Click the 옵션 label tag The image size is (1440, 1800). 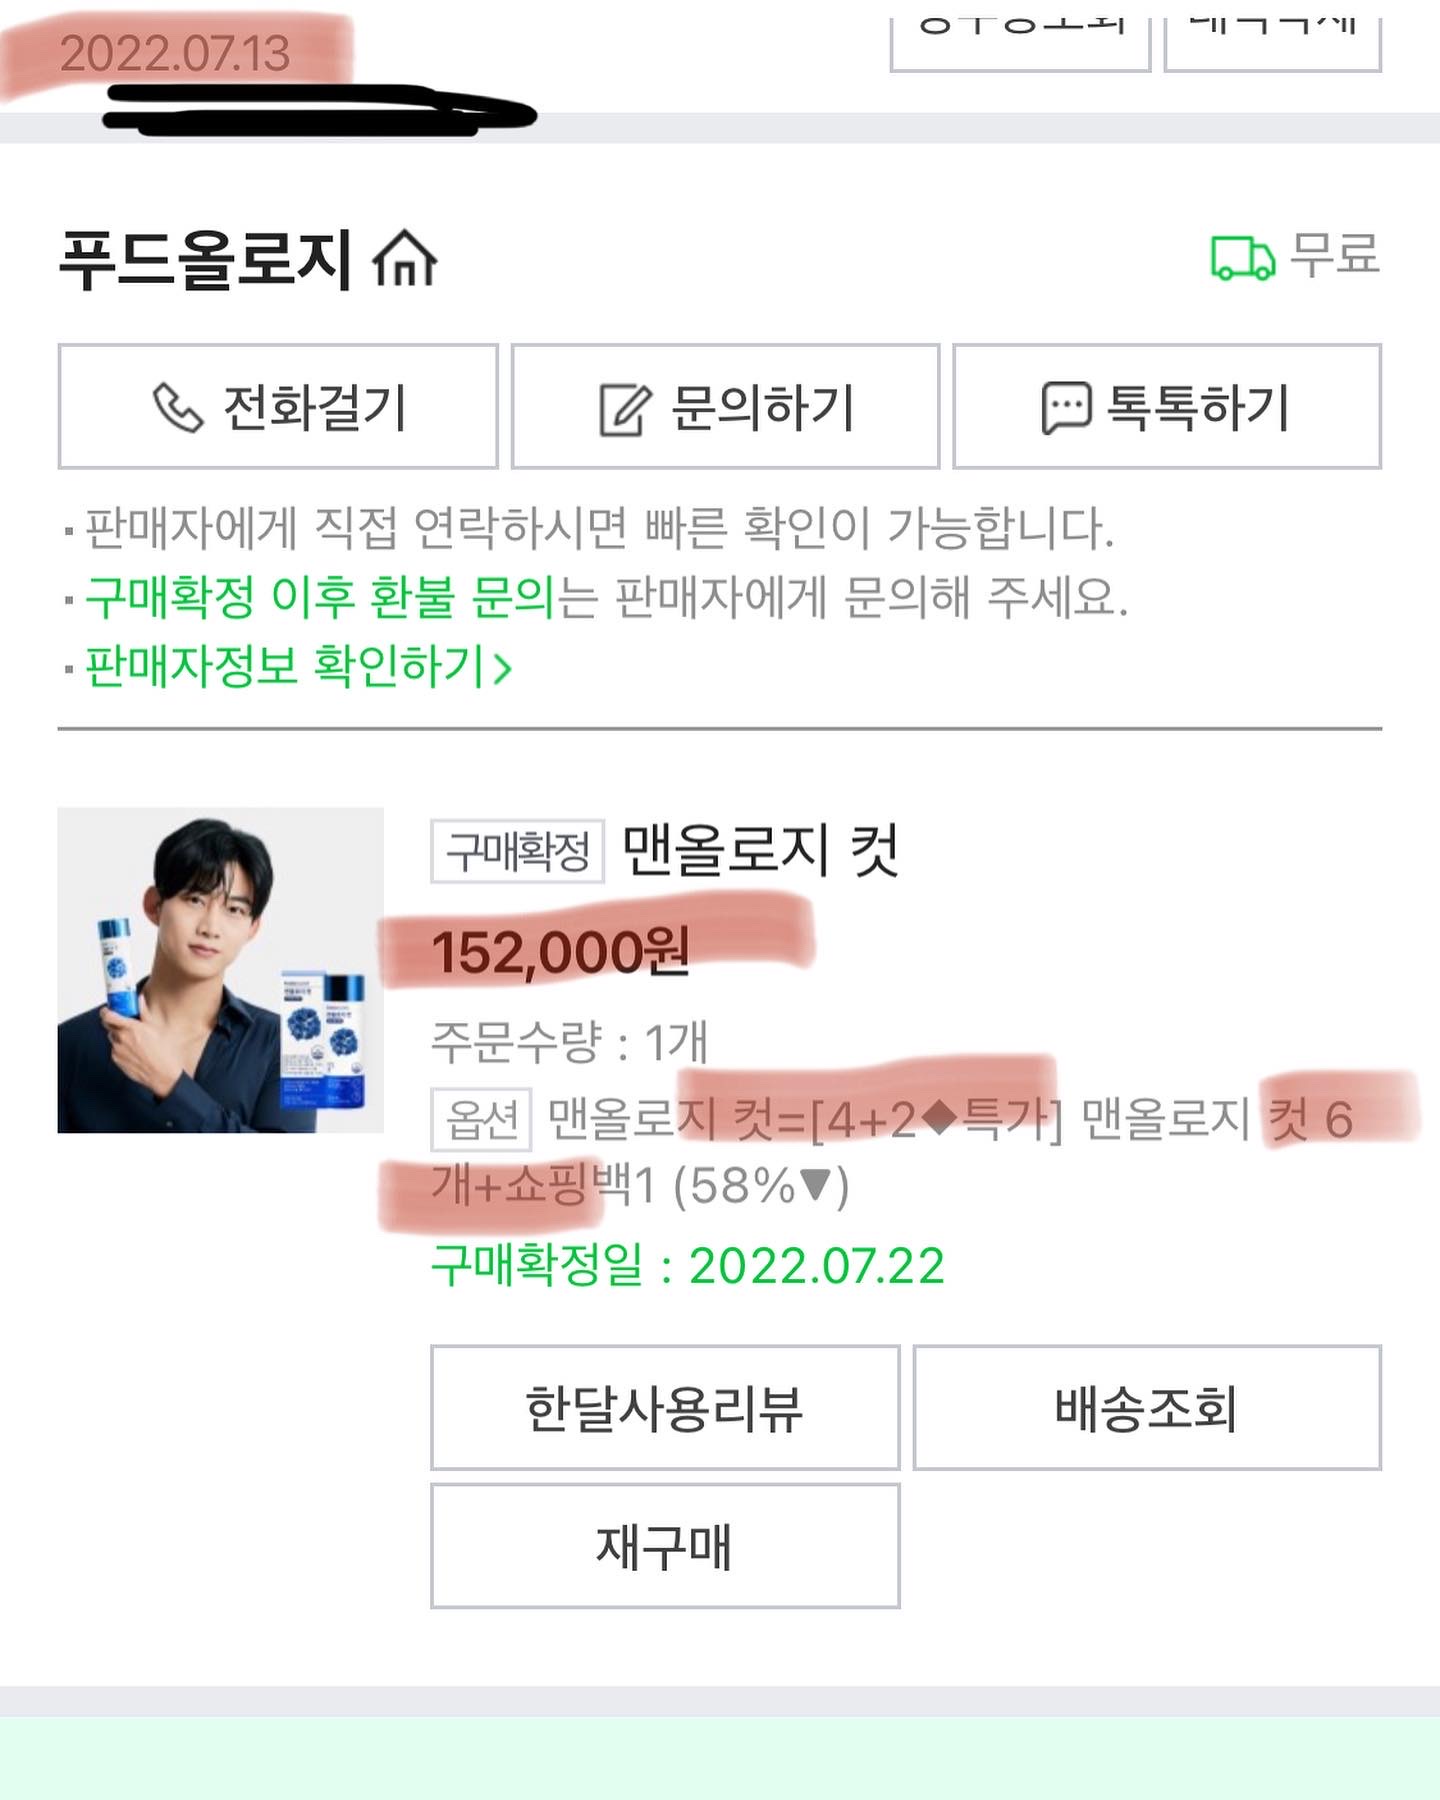click(x=481, y=1119)
